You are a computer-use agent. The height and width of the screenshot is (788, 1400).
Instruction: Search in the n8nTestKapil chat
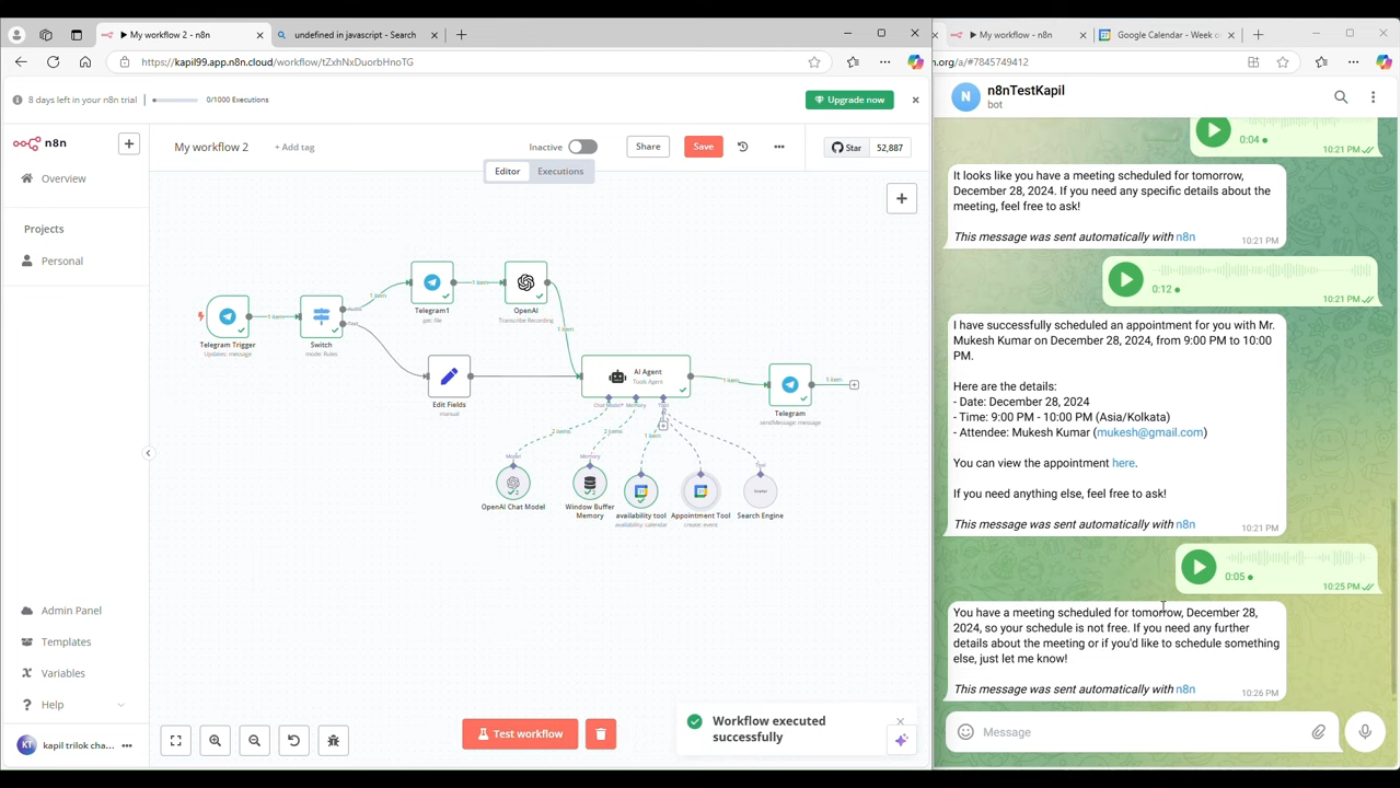(x=1341, y=97)
